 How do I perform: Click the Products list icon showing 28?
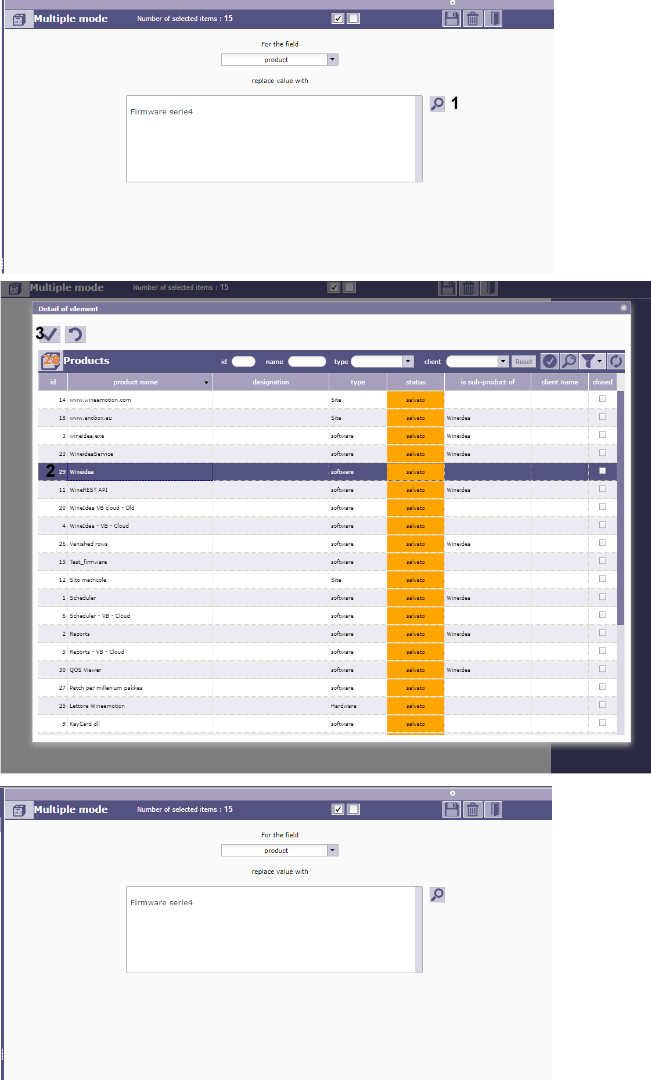pyautogui.click(x=50, y=360)
